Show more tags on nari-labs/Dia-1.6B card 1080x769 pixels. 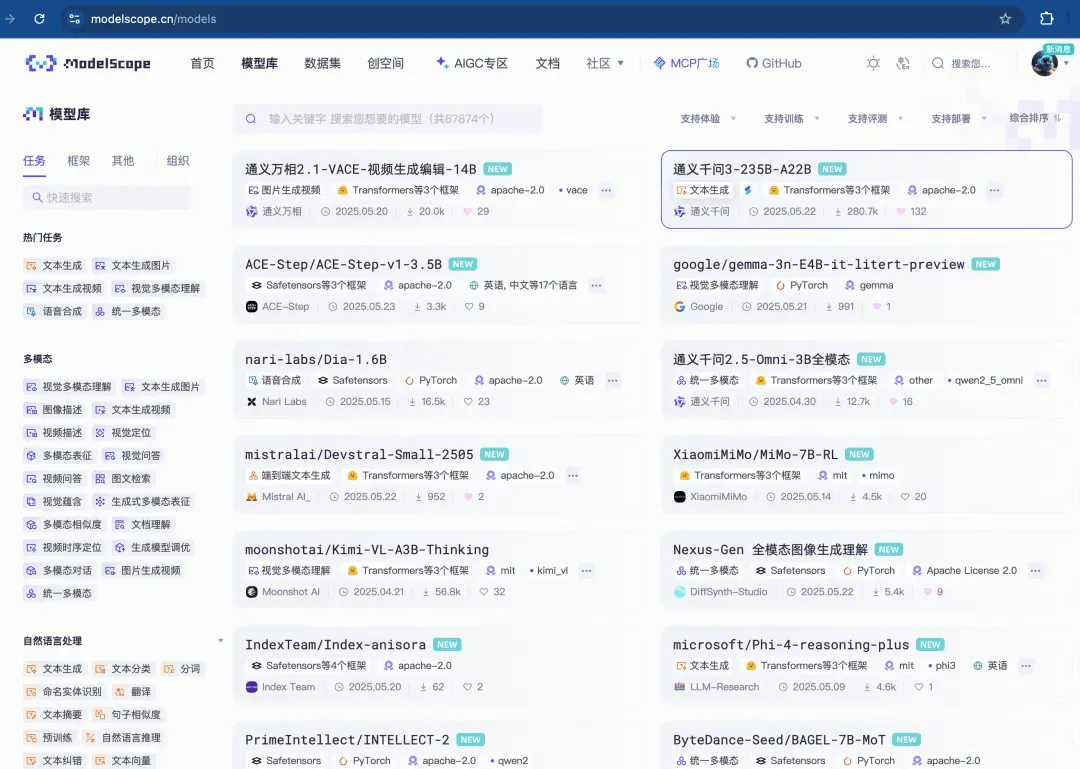click(x=612, y=380)
